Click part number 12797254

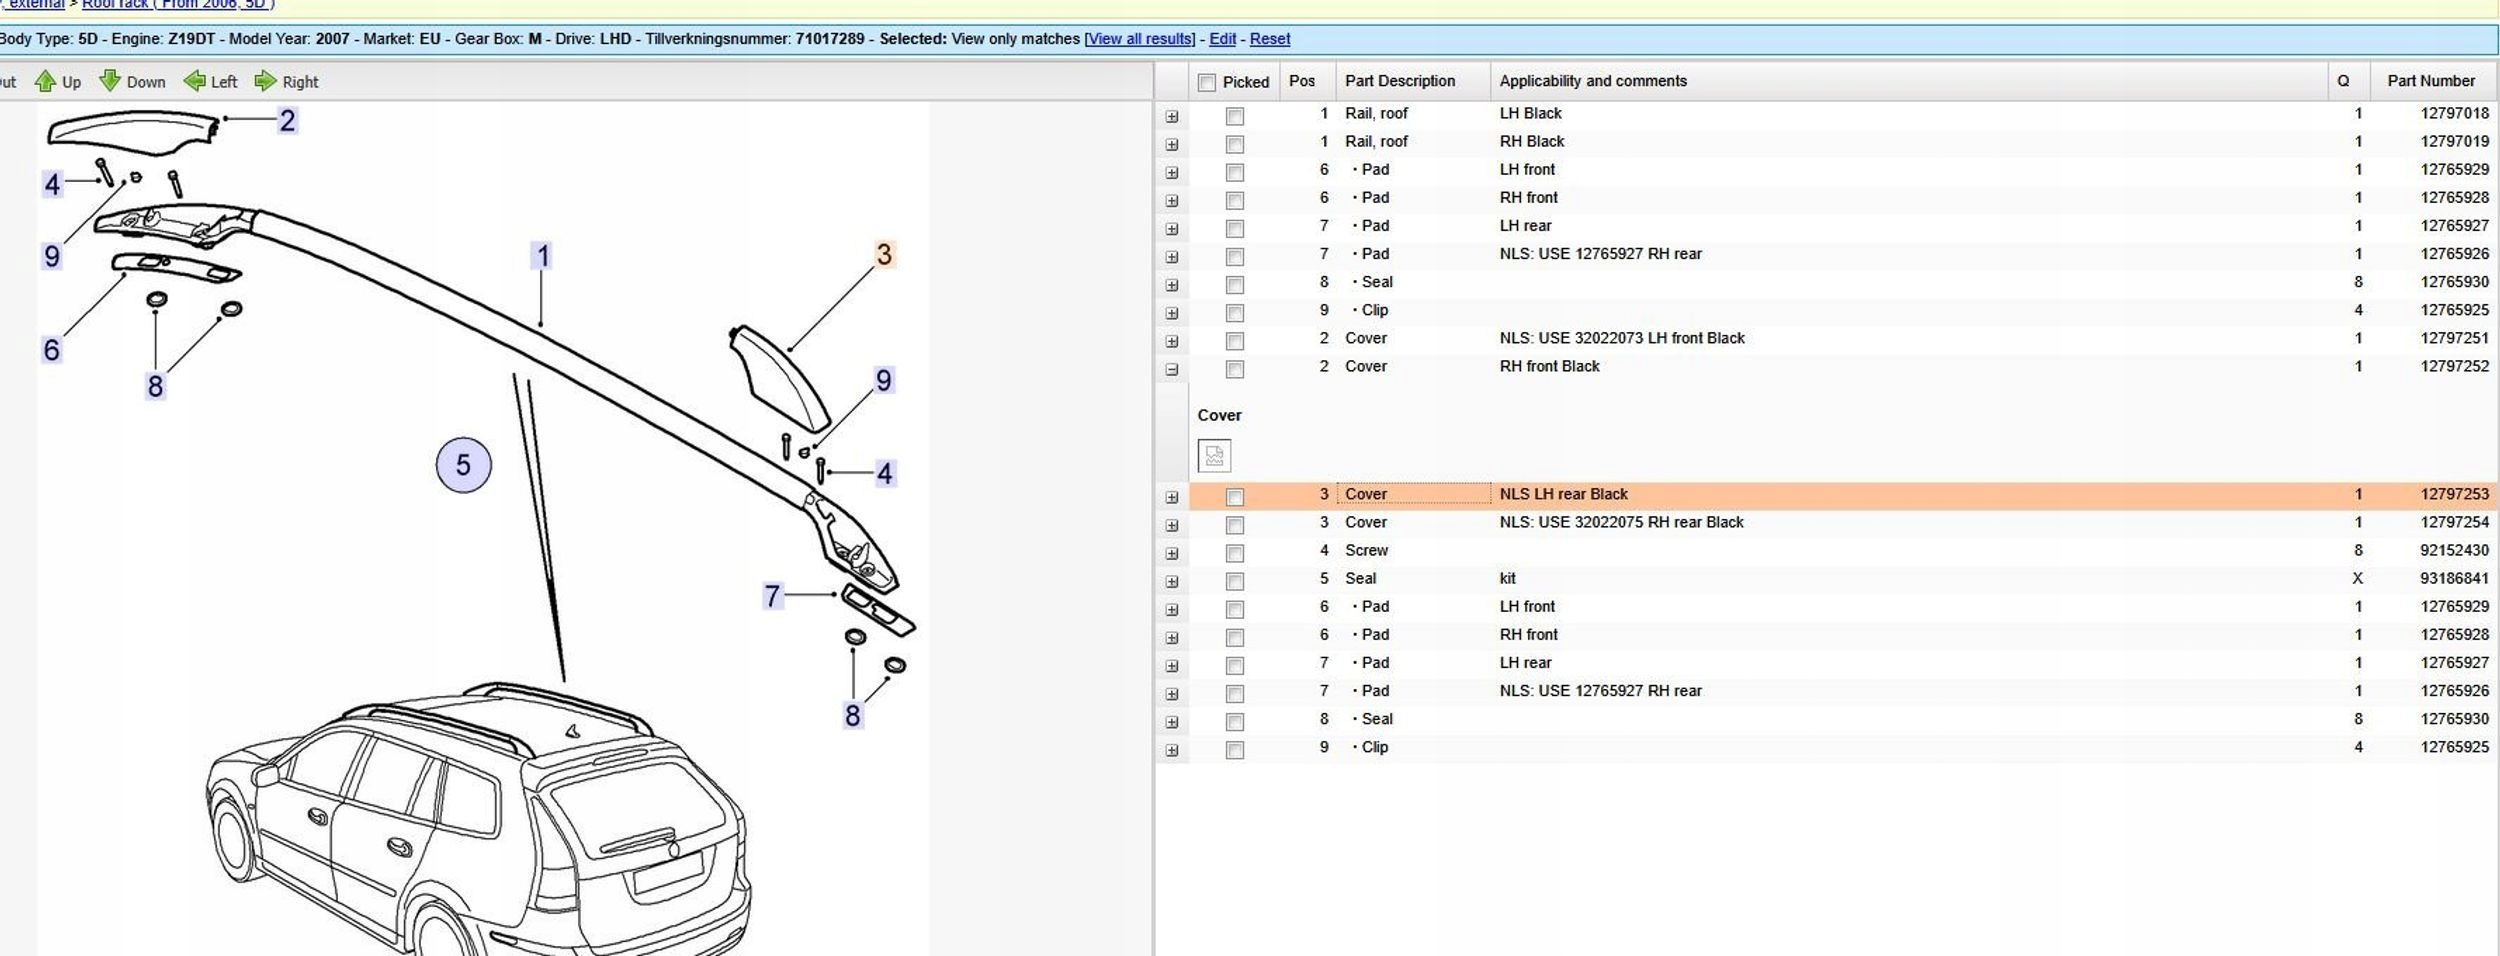(2454, 523)
